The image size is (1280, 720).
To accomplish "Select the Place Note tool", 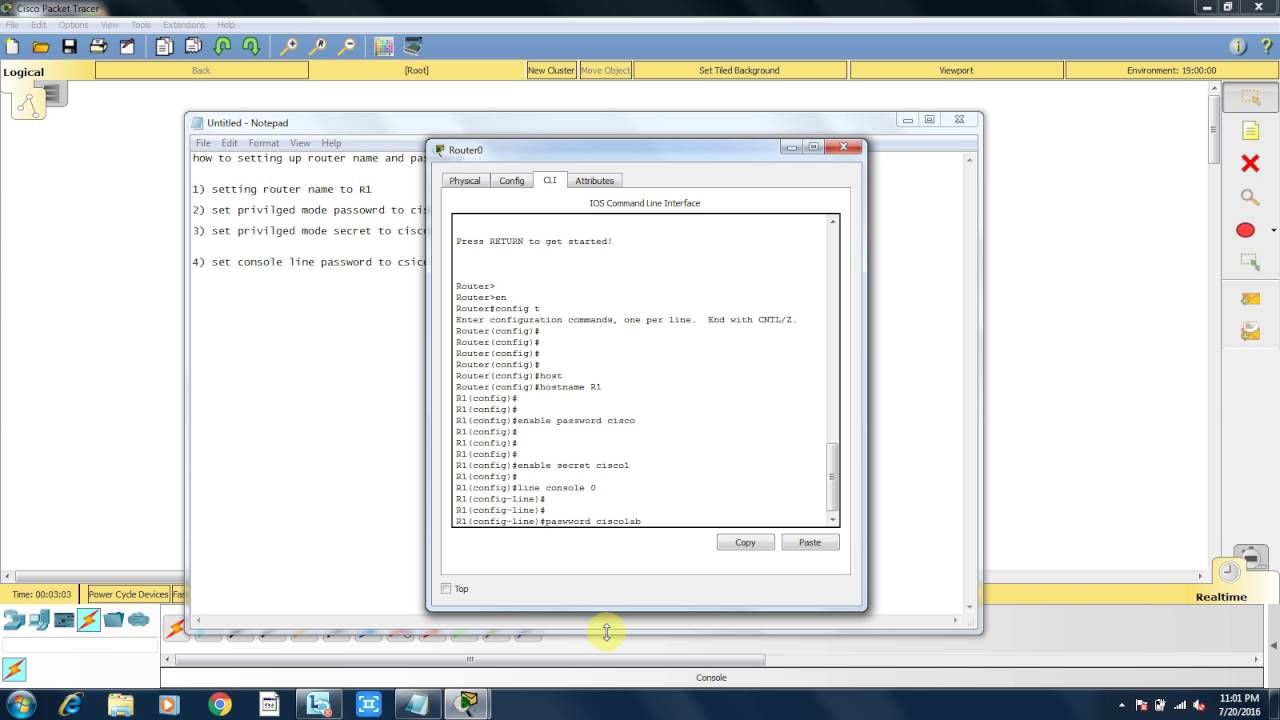I will 1250,131.
